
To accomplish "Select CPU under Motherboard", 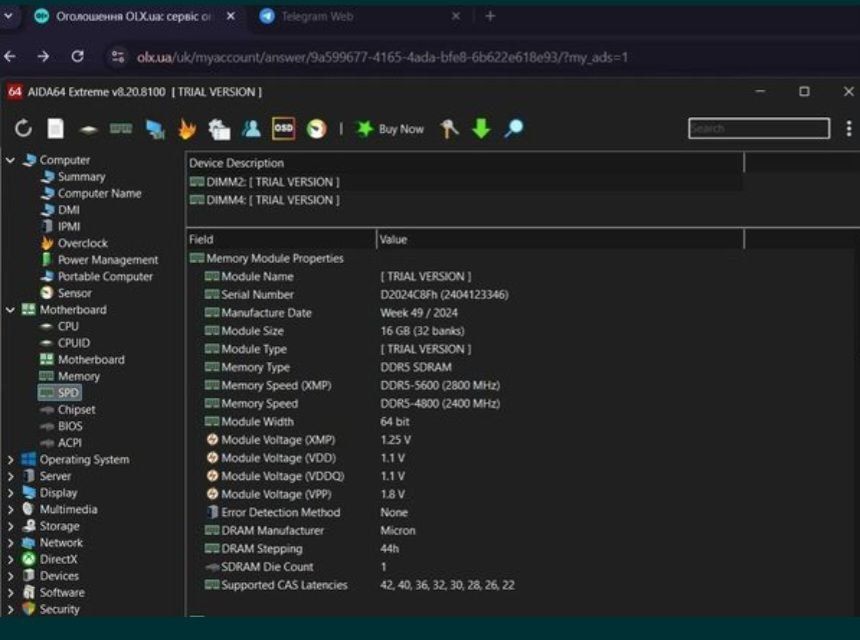I will click(x=59, y=326).
